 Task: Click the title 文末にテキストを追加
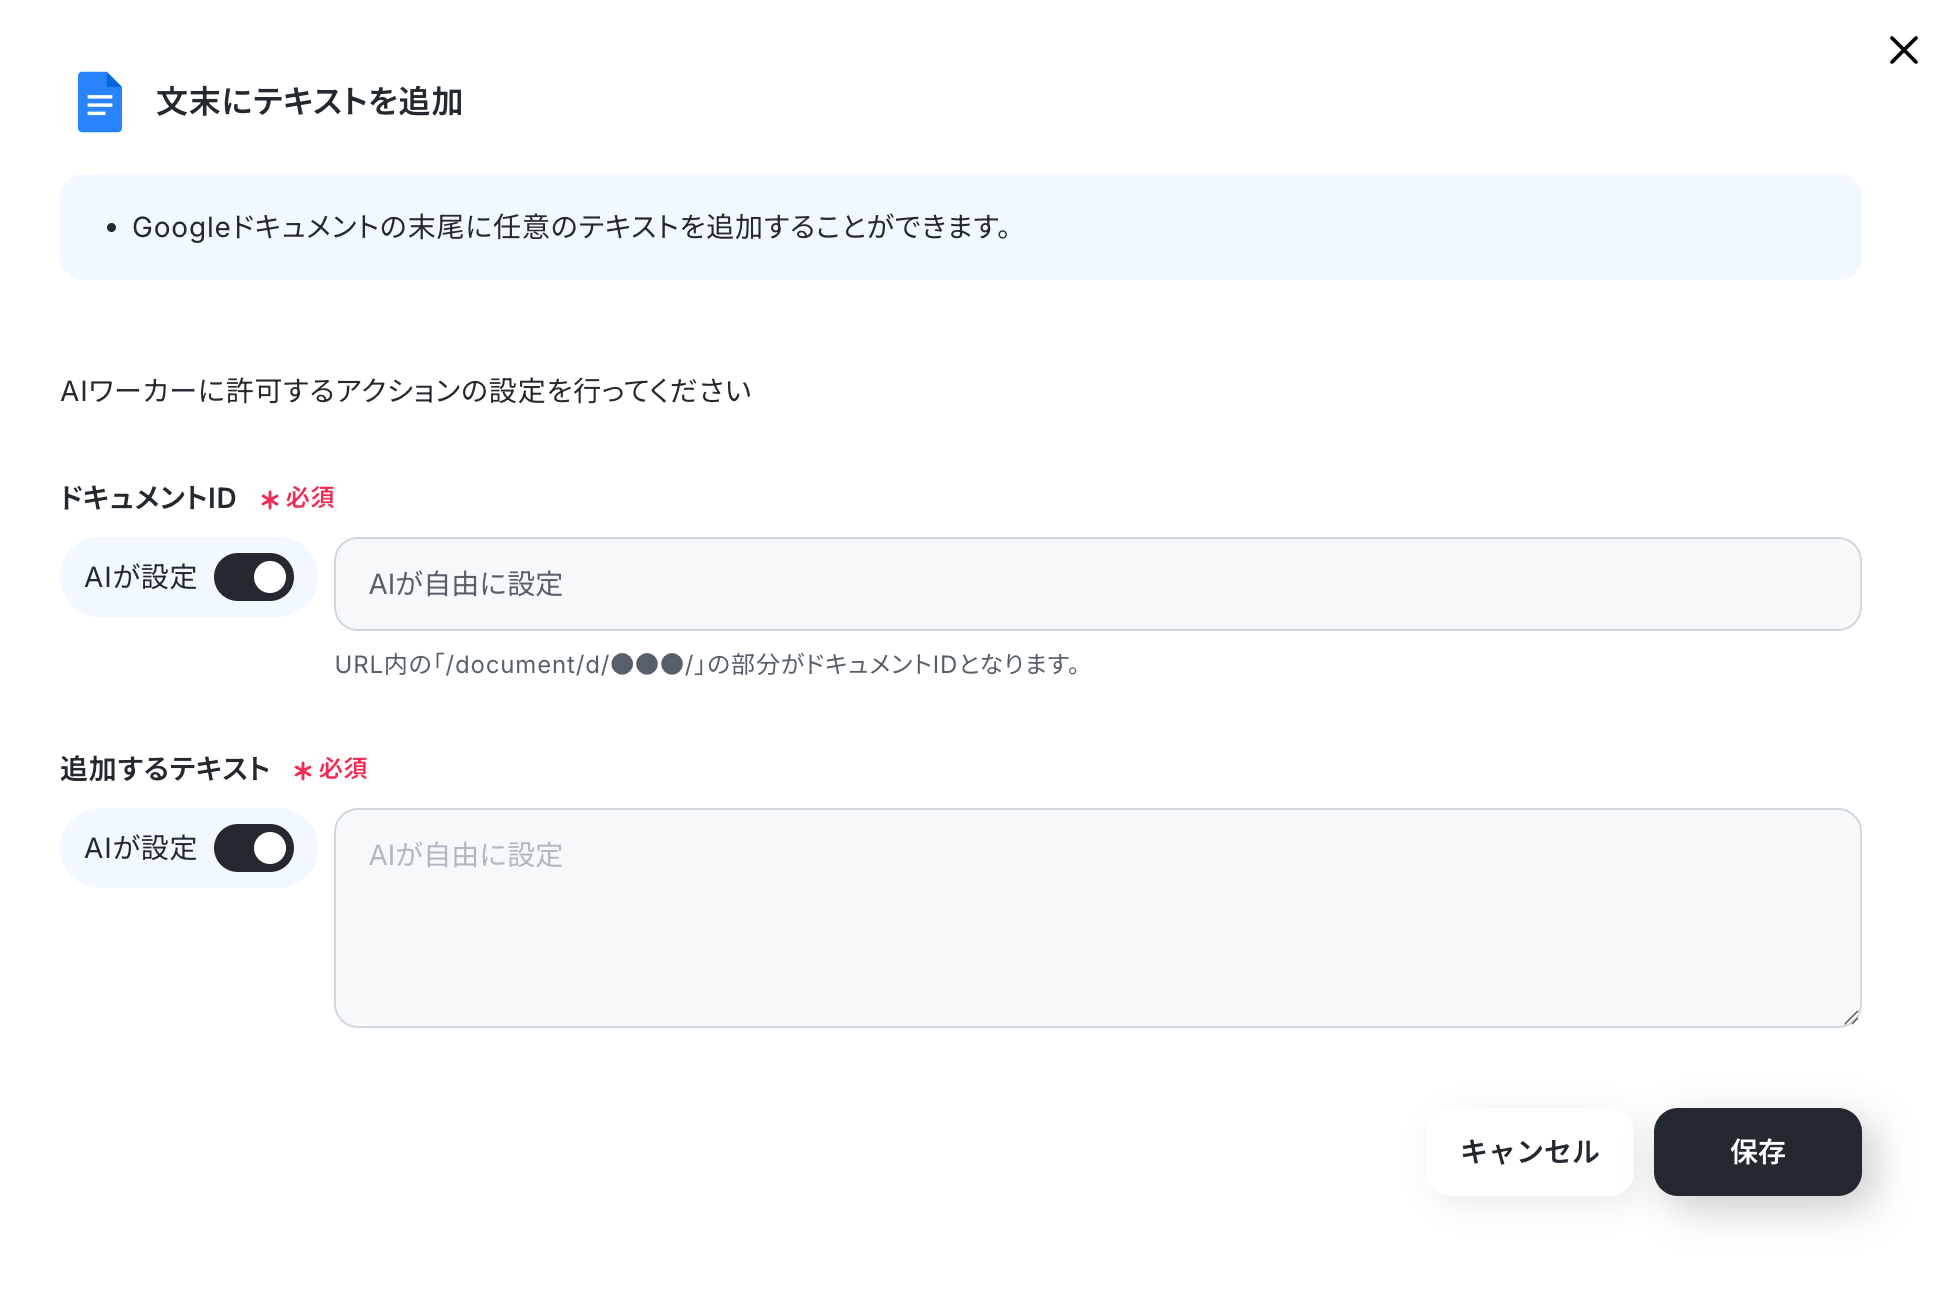[310, 102]
